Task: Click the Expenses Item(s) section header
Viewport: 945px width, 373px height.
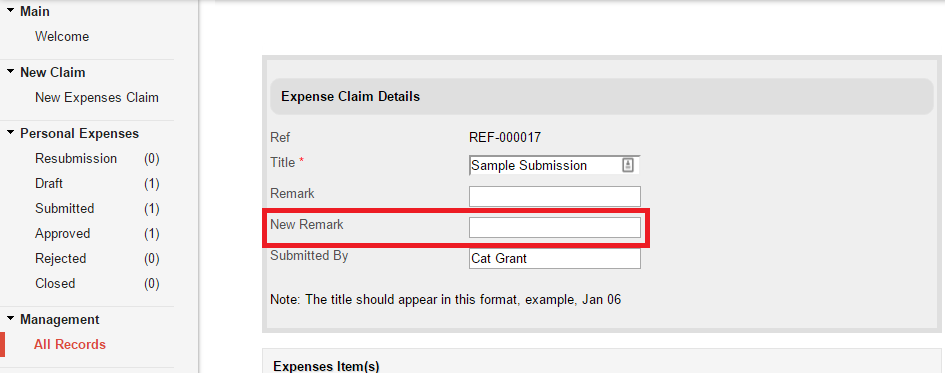Action: [x=601, y=363]
